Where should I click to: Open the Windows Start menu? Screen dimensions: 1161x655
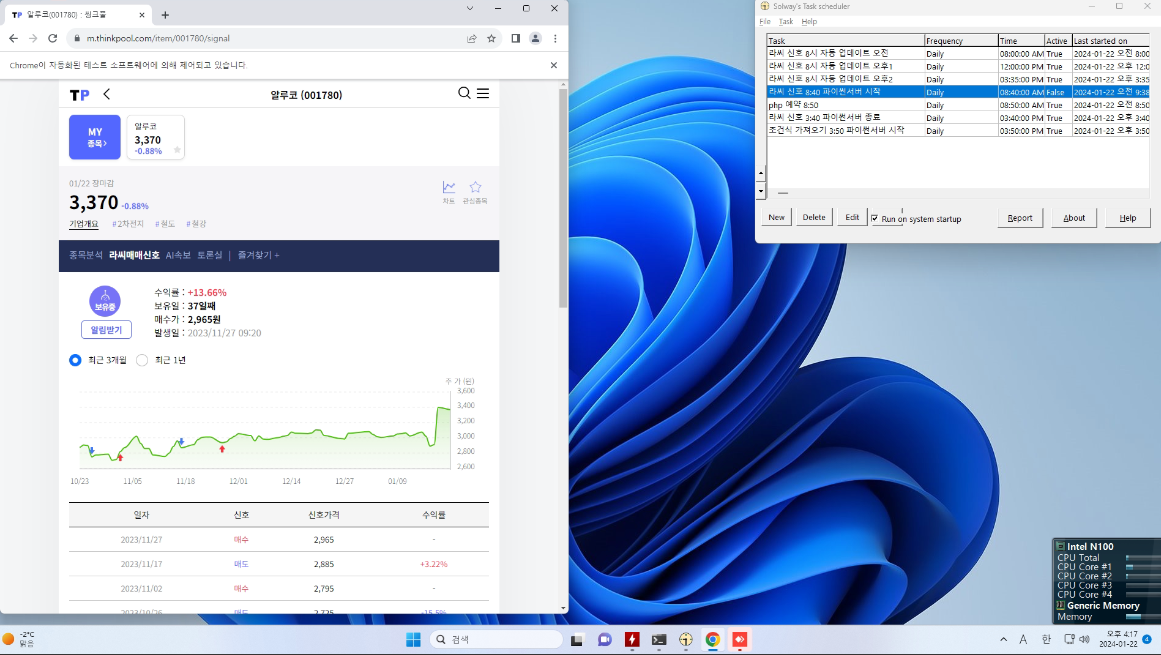coord(413,640)
